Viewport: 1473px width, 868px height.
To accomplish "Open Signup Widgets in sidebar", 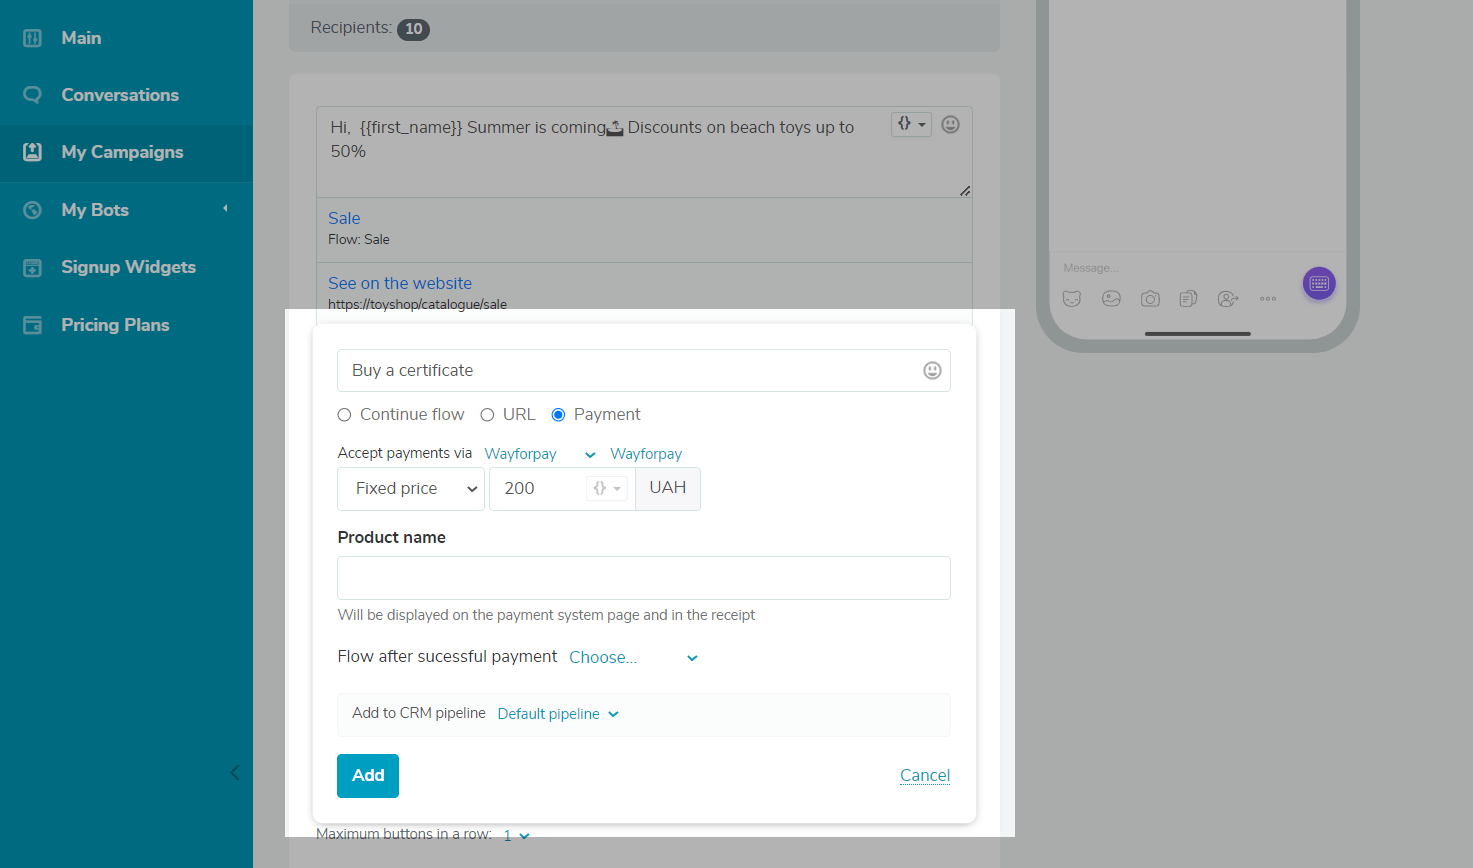I will pos(128,267).
